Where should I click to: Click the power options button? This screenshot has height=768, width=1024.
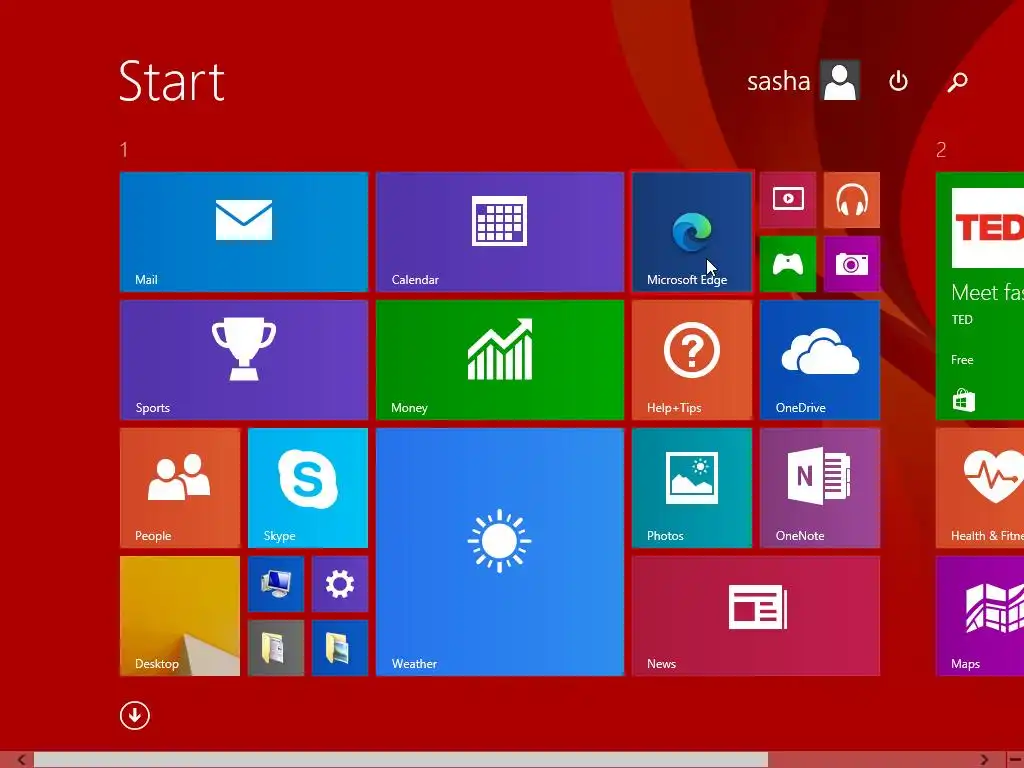click(899, 81)
